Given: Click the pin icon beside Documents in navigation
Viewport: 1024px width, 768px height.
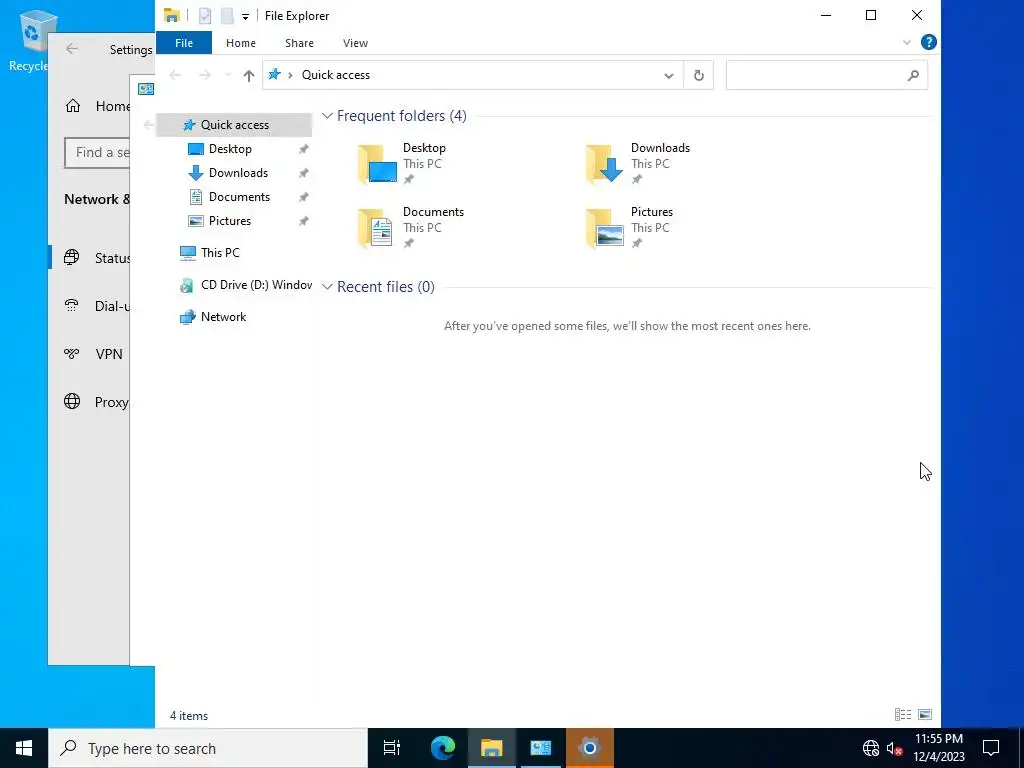Looking at the screenshot, I should (x=303, y=198).
